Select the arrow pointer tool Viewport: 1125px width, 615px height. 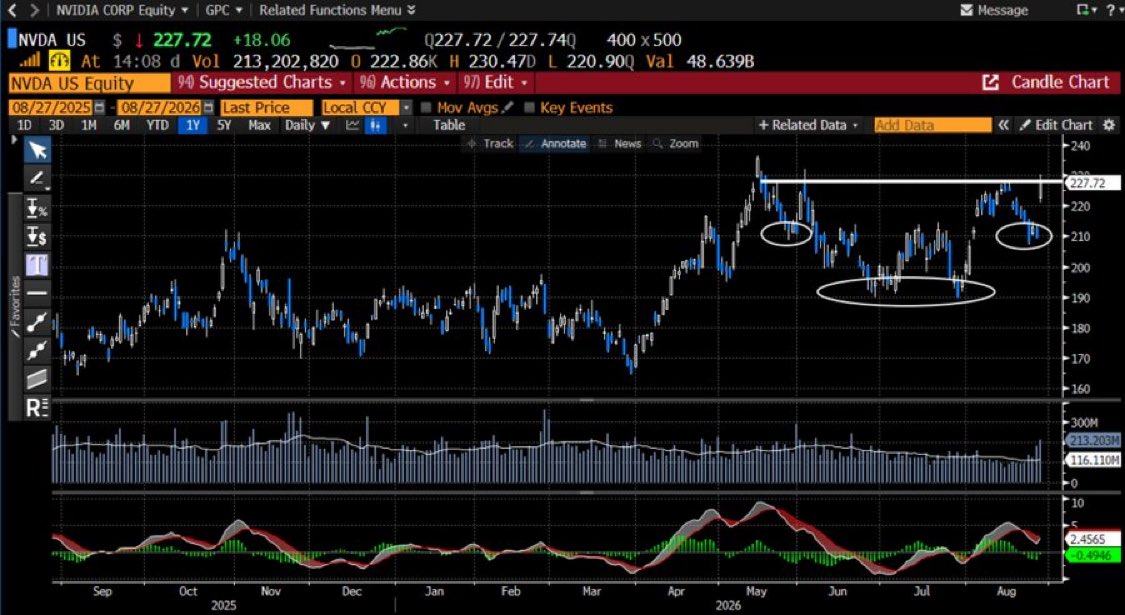(37, 150)
